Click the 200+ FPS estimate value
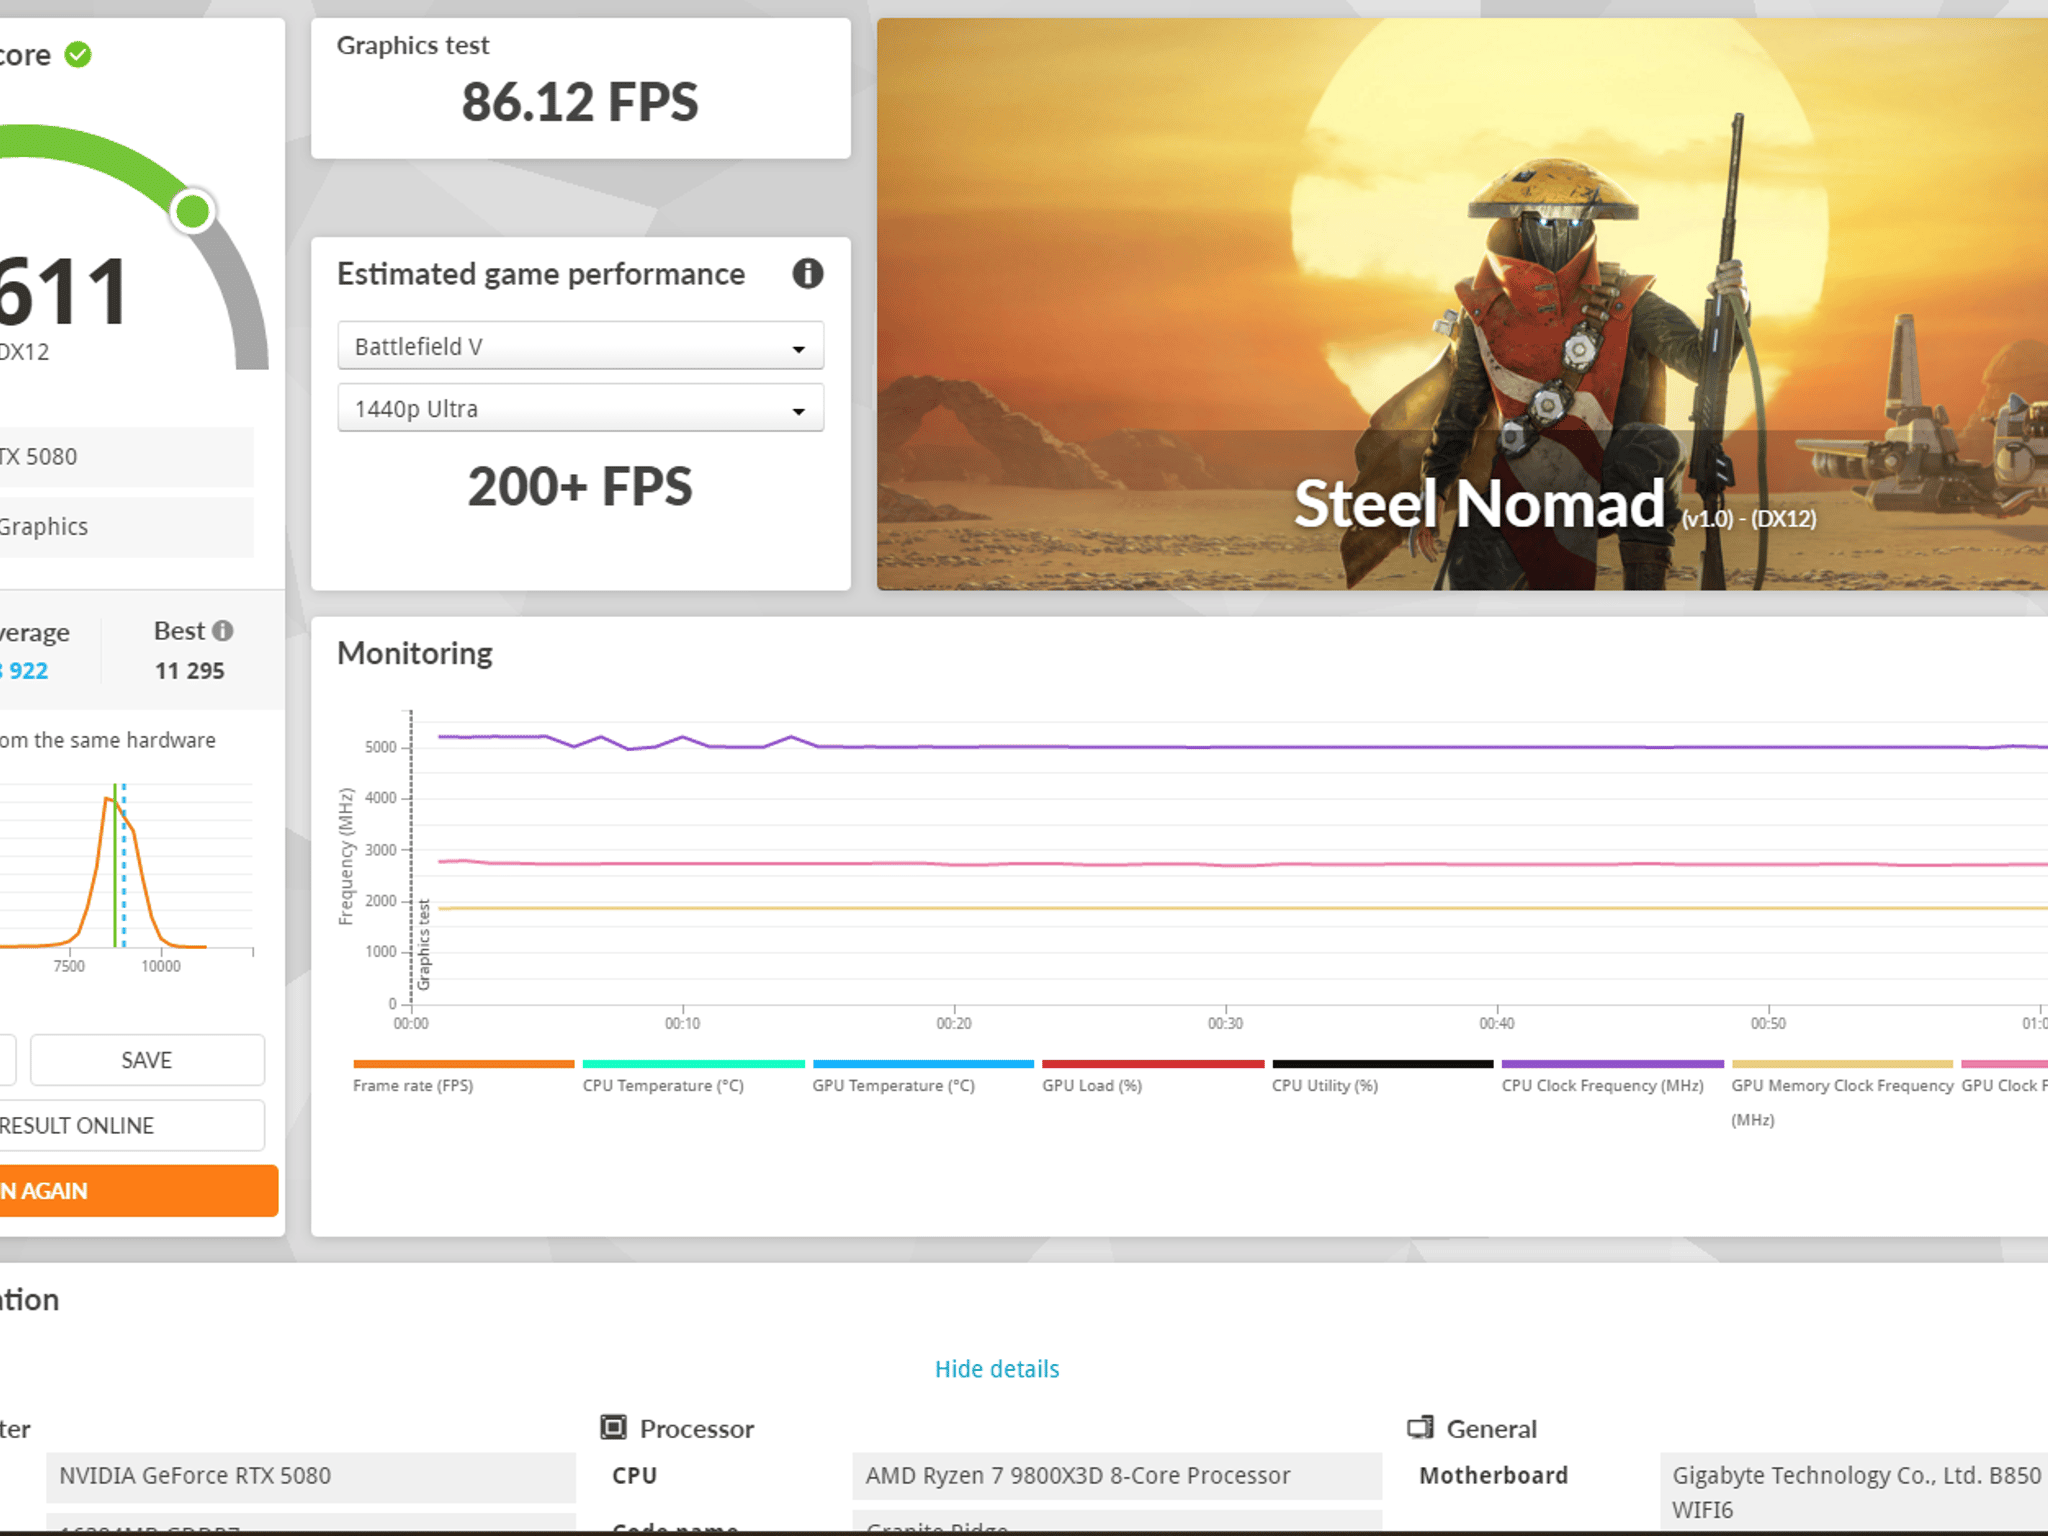The width and height of the screenshot is (2048, 1536). tap(580, 487)
